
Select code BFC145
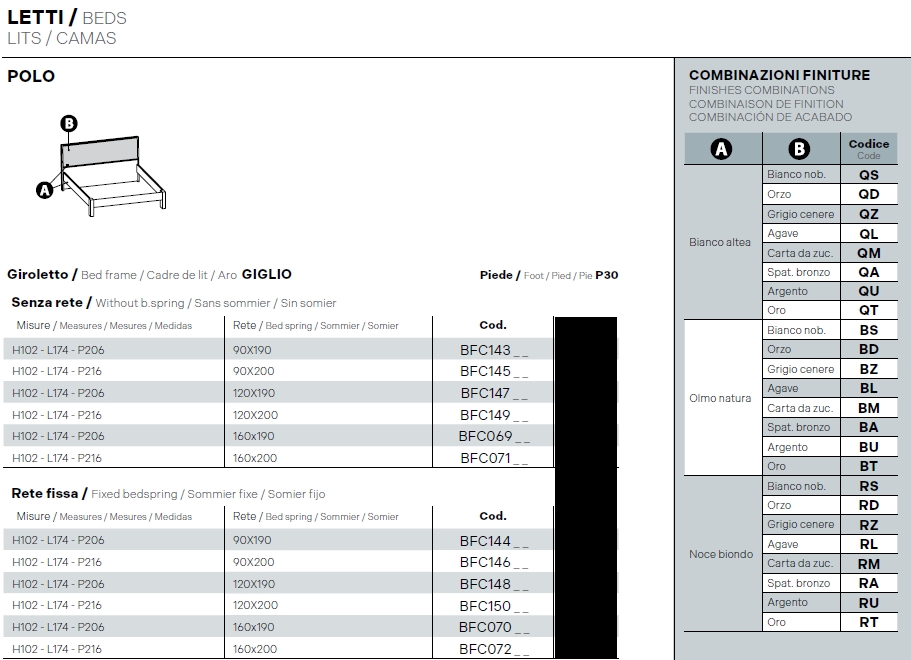point(494,371)
